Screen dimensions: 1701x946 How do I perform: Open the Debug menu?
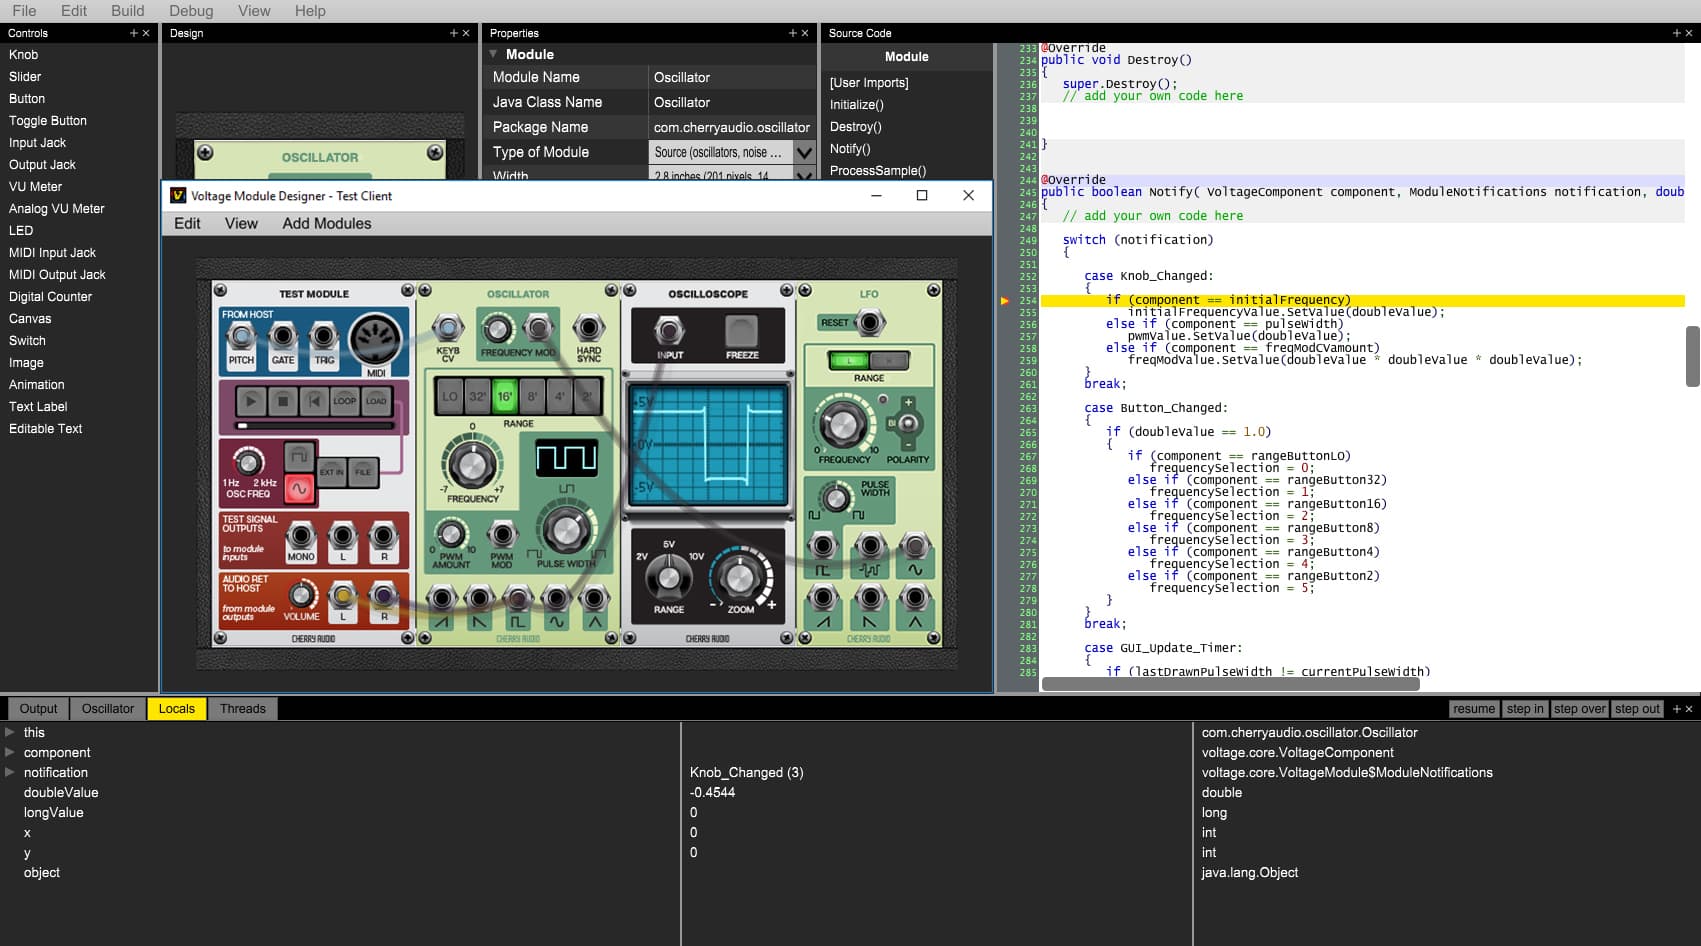pyautogui.click(x=191, y=11)
